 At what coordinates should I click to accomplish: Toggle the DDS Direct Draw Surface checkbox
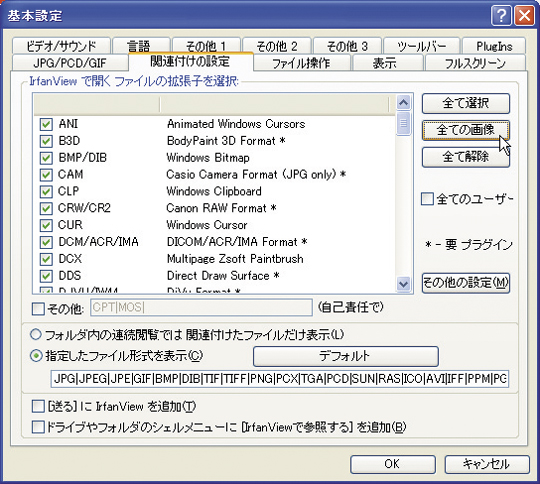(46, 276)
